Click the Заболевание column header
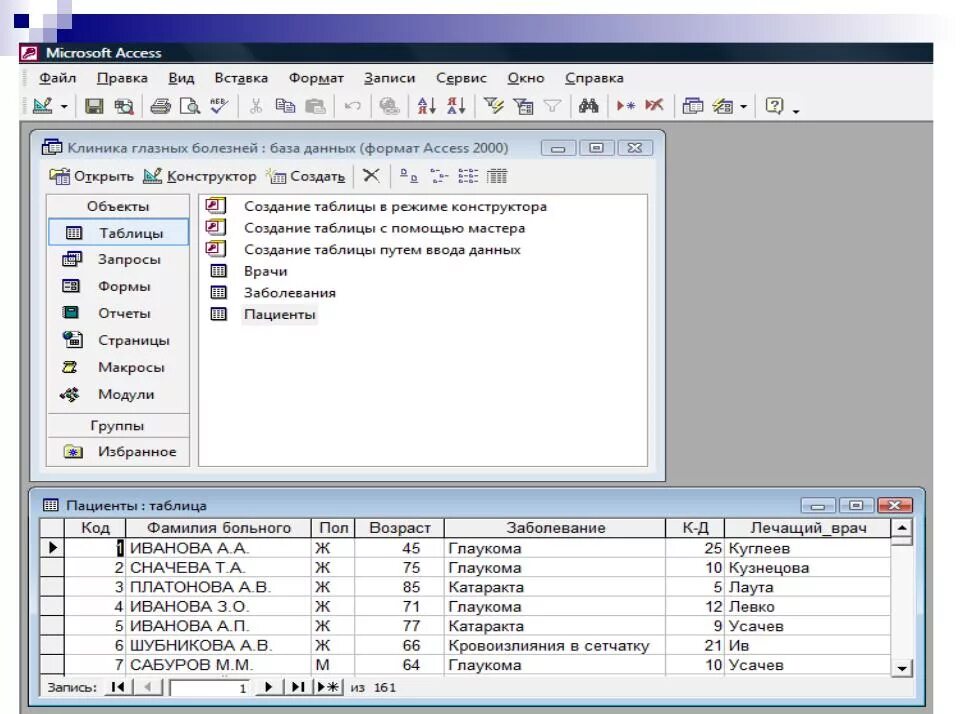The image size is (960, 714). [555, 528]
